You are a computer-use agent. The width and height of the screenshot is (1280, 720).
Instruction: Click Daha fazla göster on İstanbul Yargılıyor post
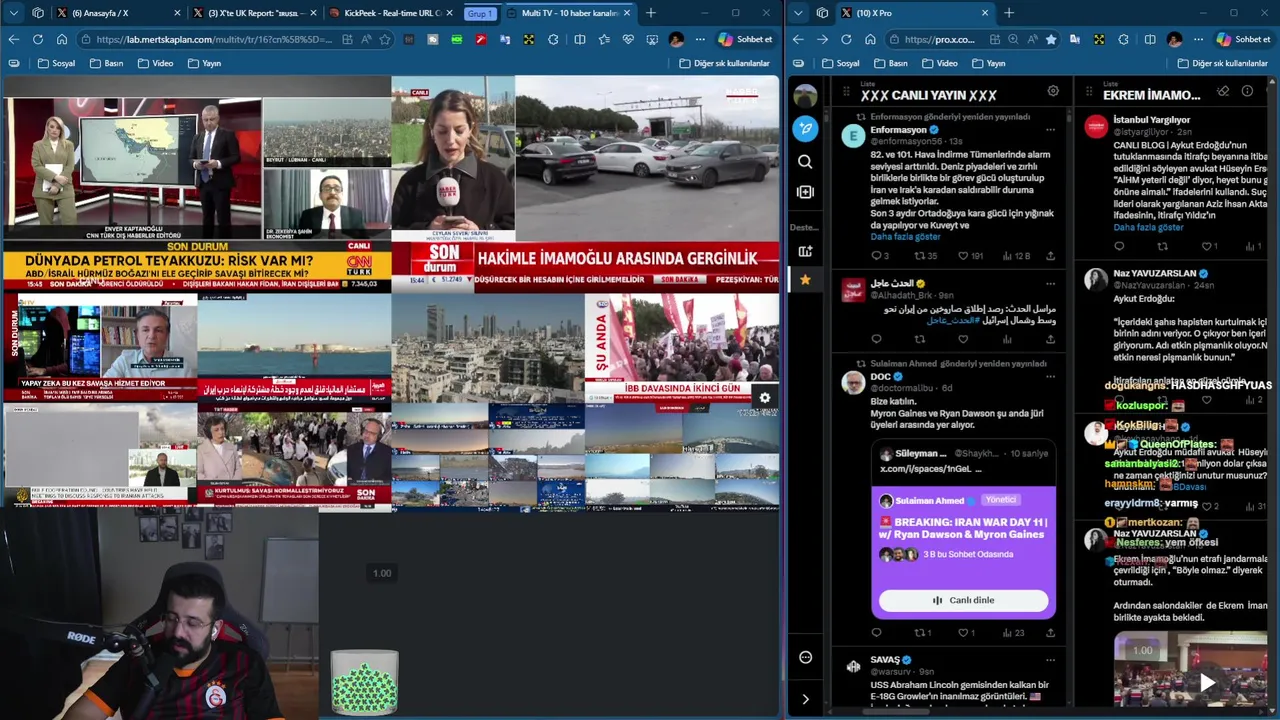coord(1148,227)
